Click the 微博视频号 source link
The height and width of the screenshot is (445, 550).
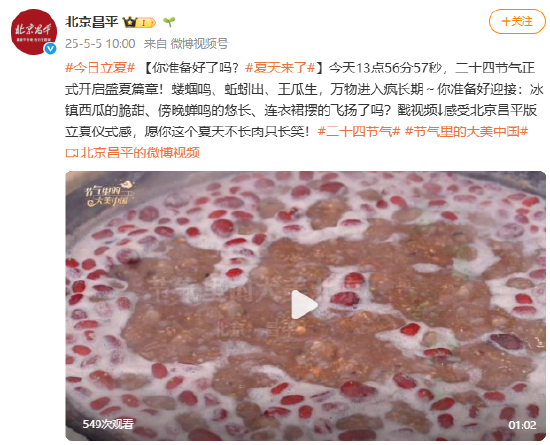point(199,44)
